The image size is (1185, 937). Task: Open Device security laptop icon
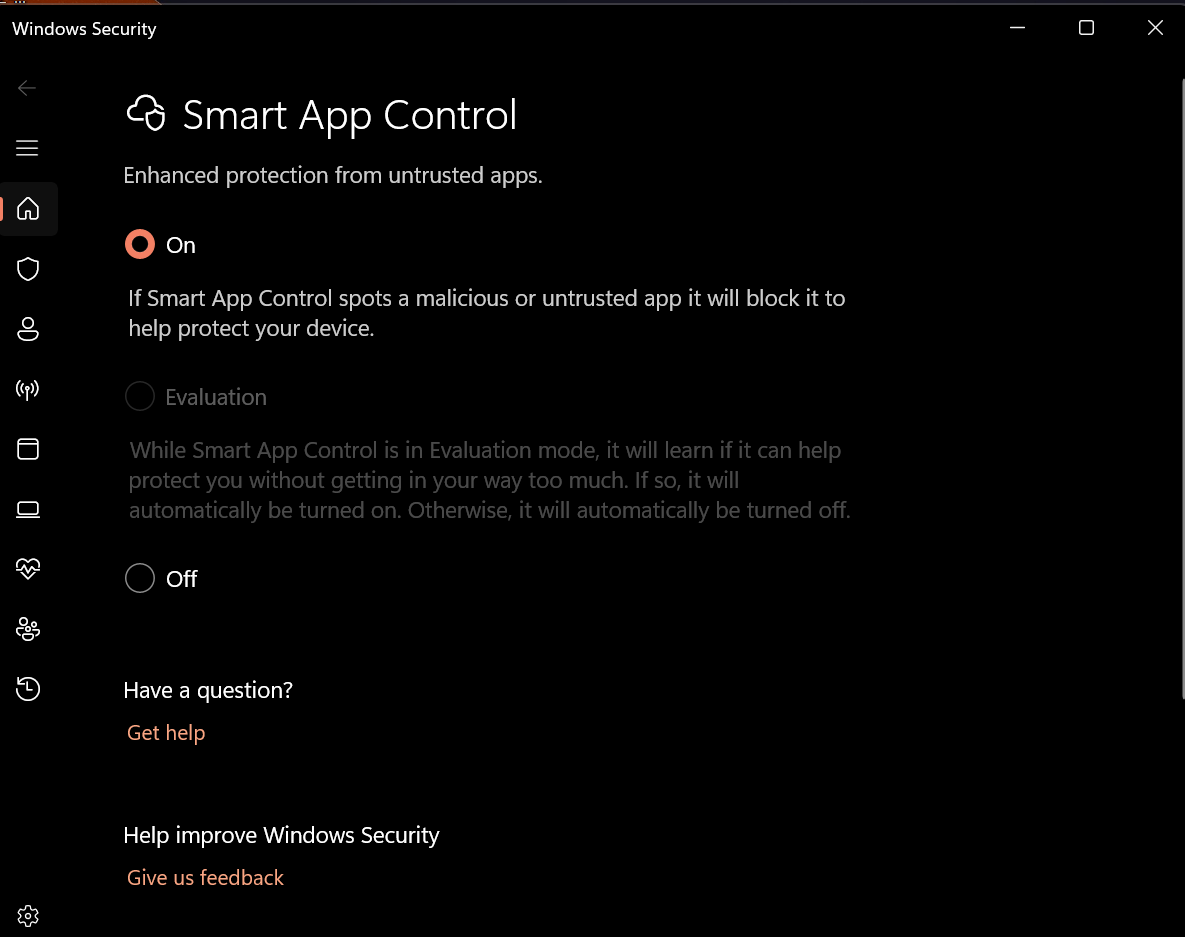point(28,510)
